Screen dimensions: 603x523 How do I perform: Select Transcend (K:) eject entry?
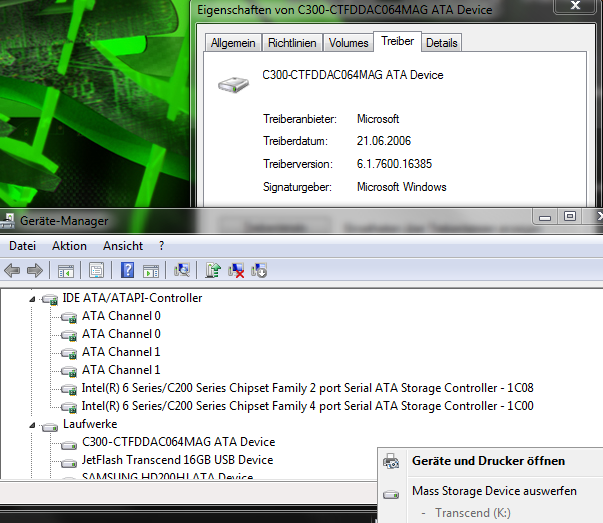coord(473,513)
